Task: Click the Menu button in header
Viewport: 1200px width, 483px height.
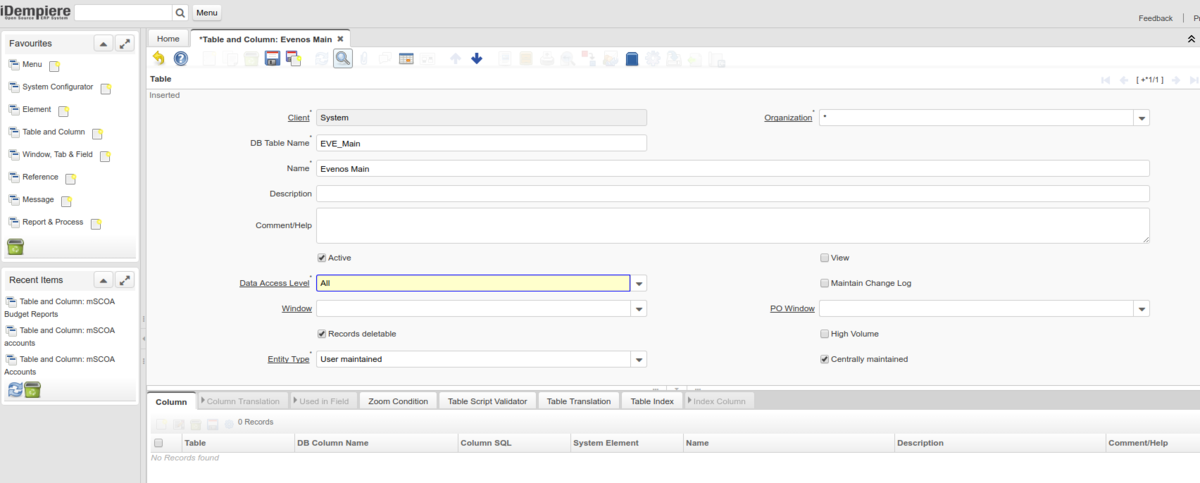Action: click(x=207, y=13)
